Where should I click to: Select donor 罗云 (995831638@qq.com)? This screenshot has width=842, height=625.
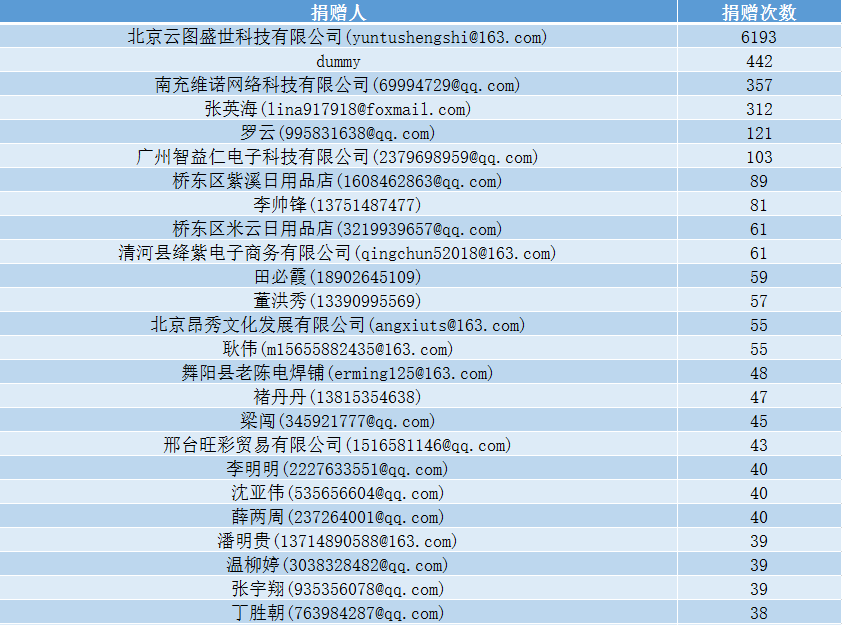pyautogui.click(x=338, y=133)
